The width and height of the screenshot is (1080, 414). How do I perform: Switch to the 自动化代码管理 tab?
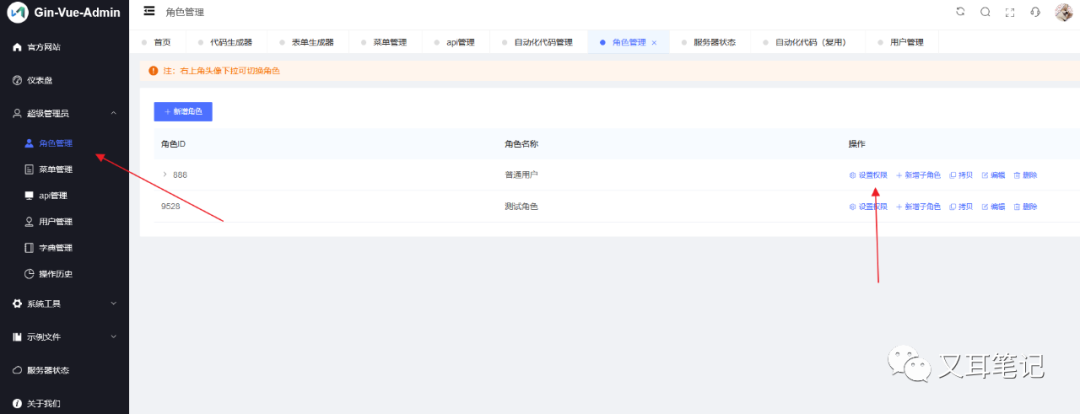click(x=539, y=42)
